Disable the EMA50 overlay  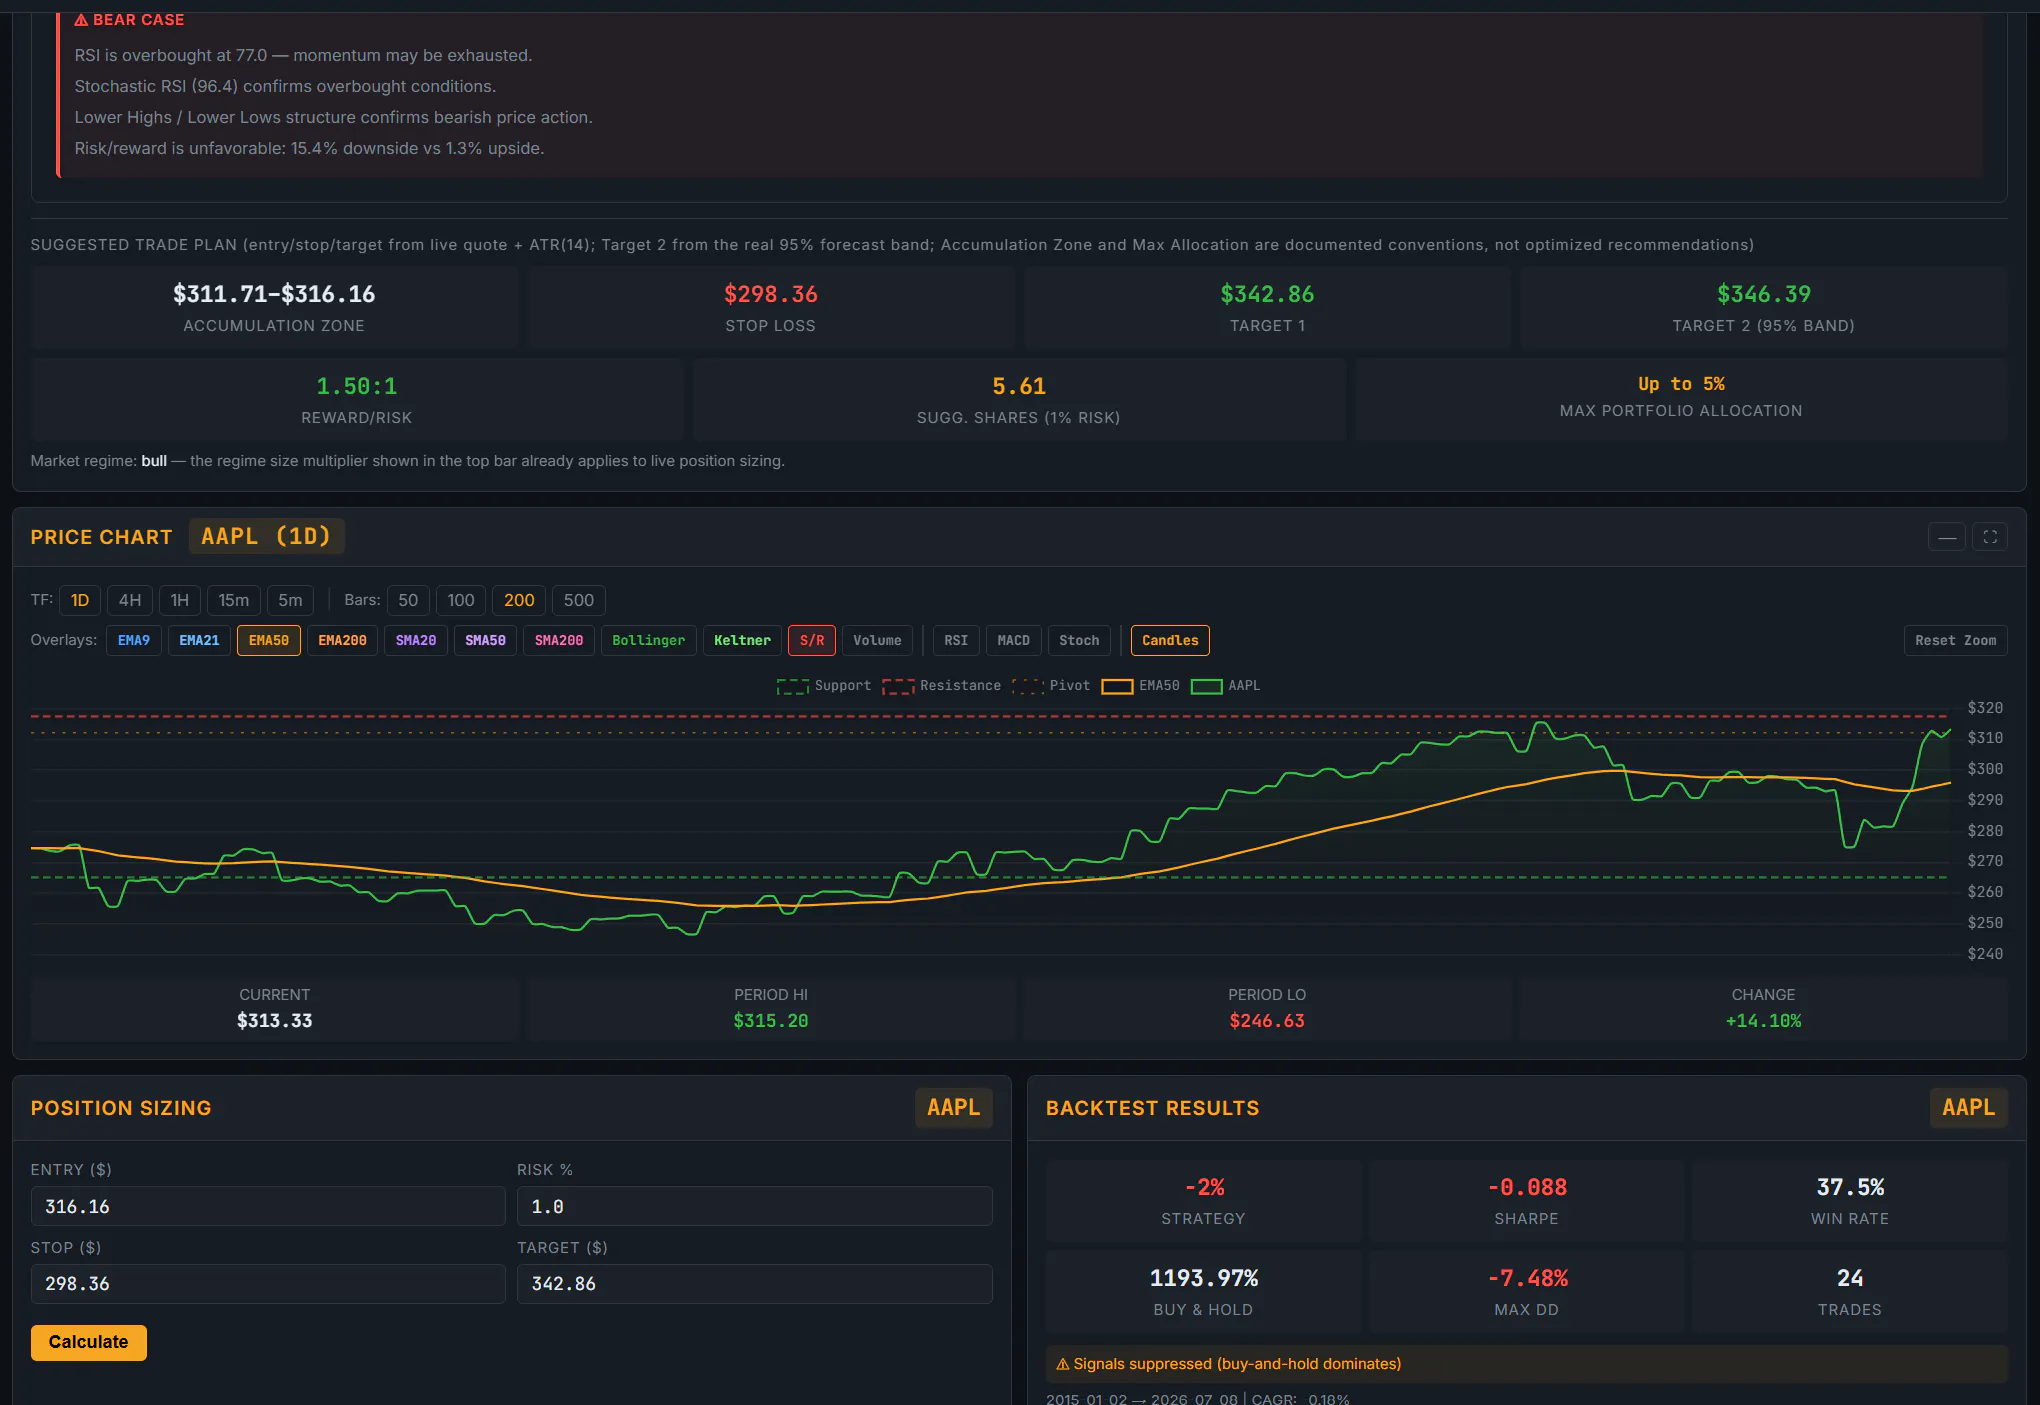coord(269,640)
